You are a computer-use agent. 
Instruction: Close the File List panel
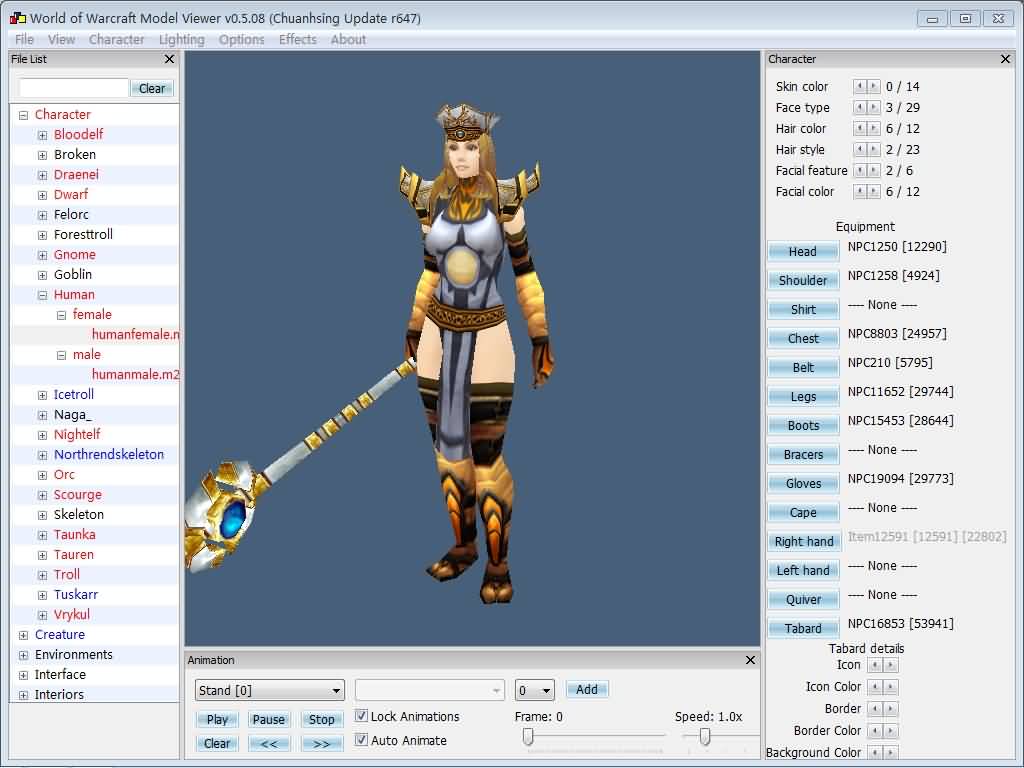169,59
